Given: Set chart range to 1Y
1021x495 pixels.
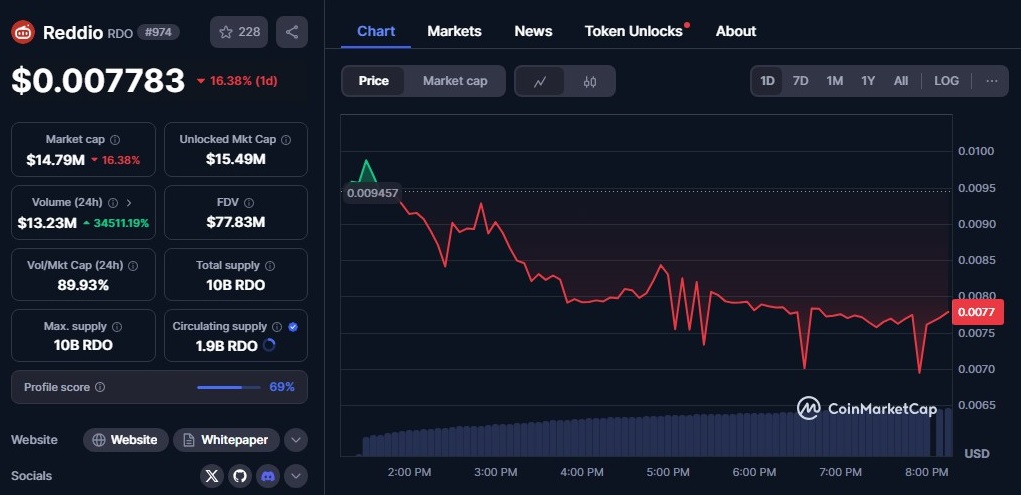Looking at the screenshot, I should [x=868, y=81].
